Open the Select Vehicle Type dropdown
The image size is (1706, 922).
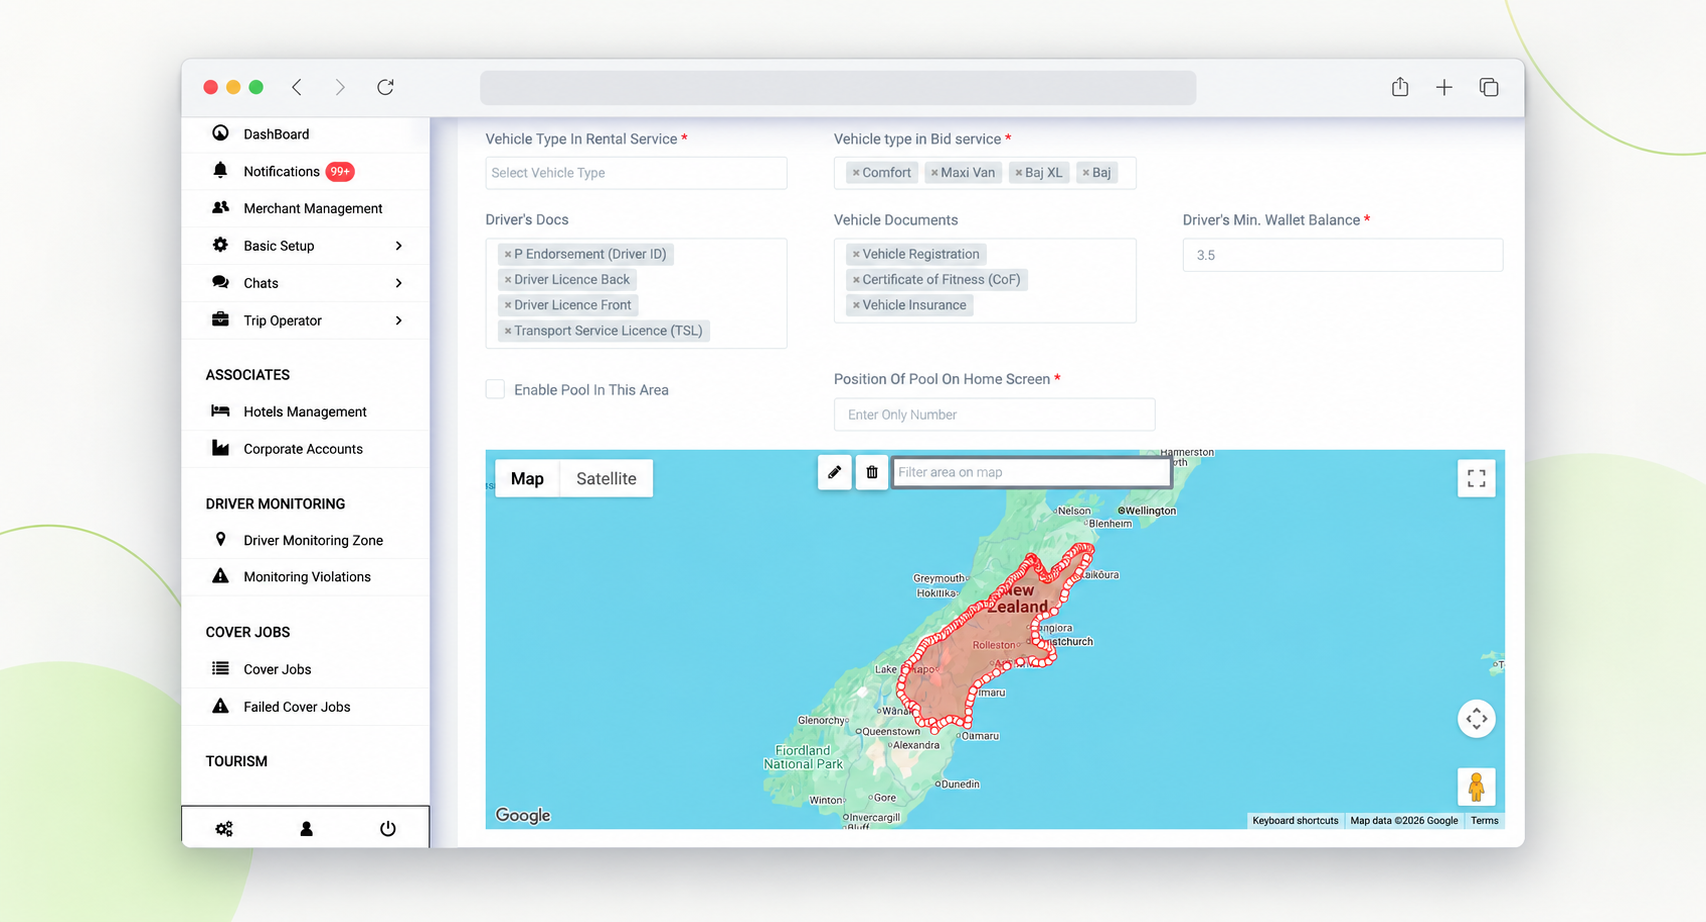pyautogui.click(x=636, y=173)
